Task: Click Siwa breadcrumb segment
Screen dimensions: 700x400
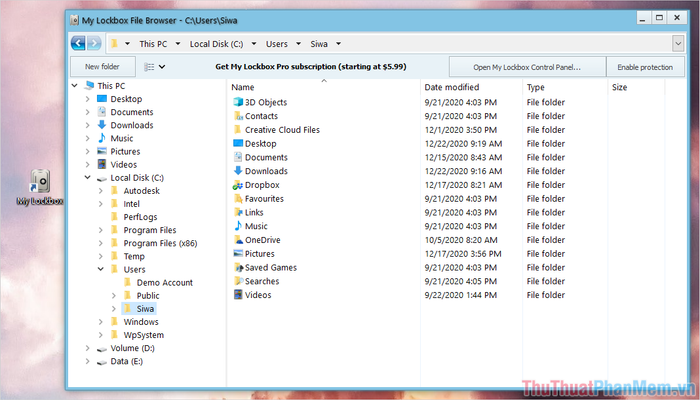Action: point(319,44)
